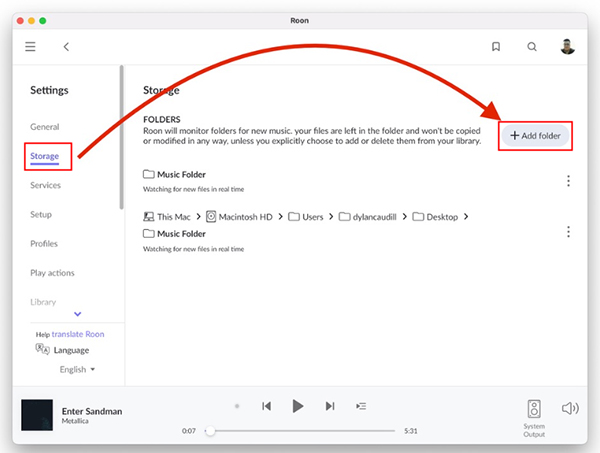
Task: Go back using the back arrow
Action: coord(66,46)
